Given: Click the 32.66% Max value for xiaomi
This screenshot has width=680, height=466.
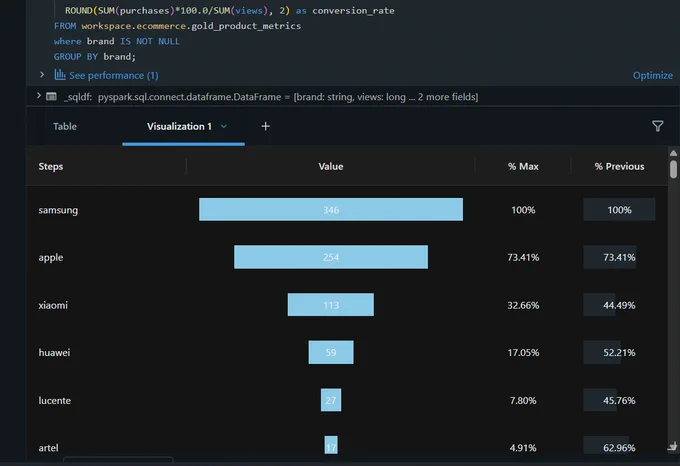Looking at the screenshot, I should click(x=523, y=305).
